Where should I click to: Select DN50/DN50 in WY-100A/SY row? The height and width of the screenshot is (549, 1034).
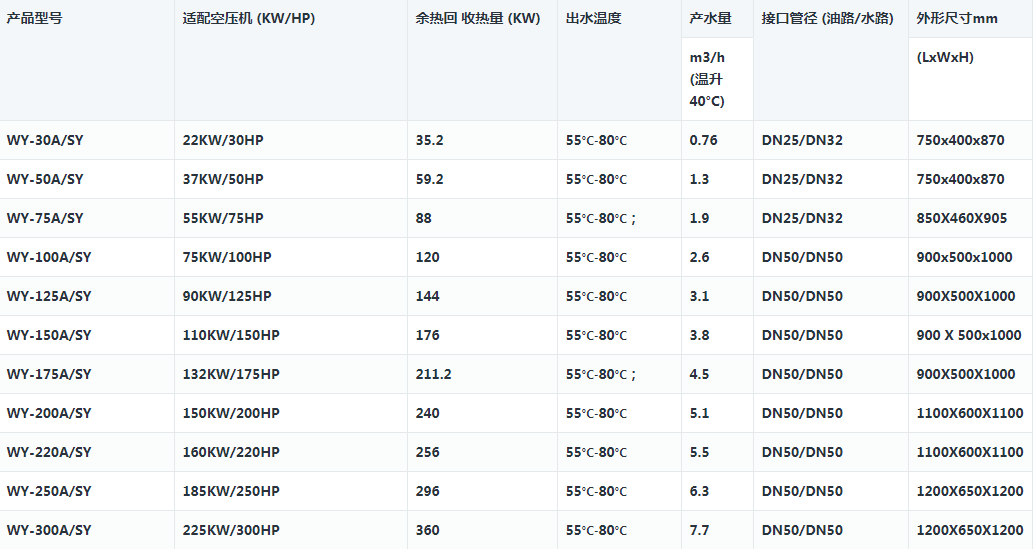point(802,257)
